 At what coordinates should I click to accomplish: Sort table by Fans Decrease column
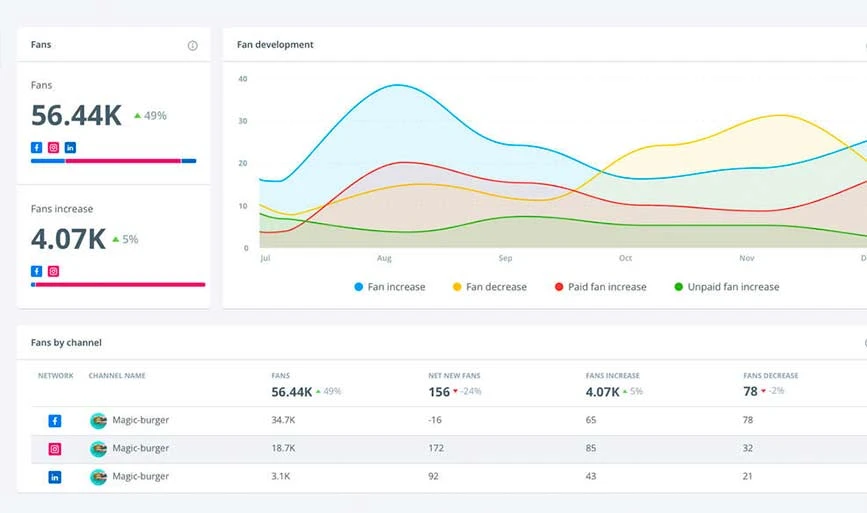click(770, 376)
